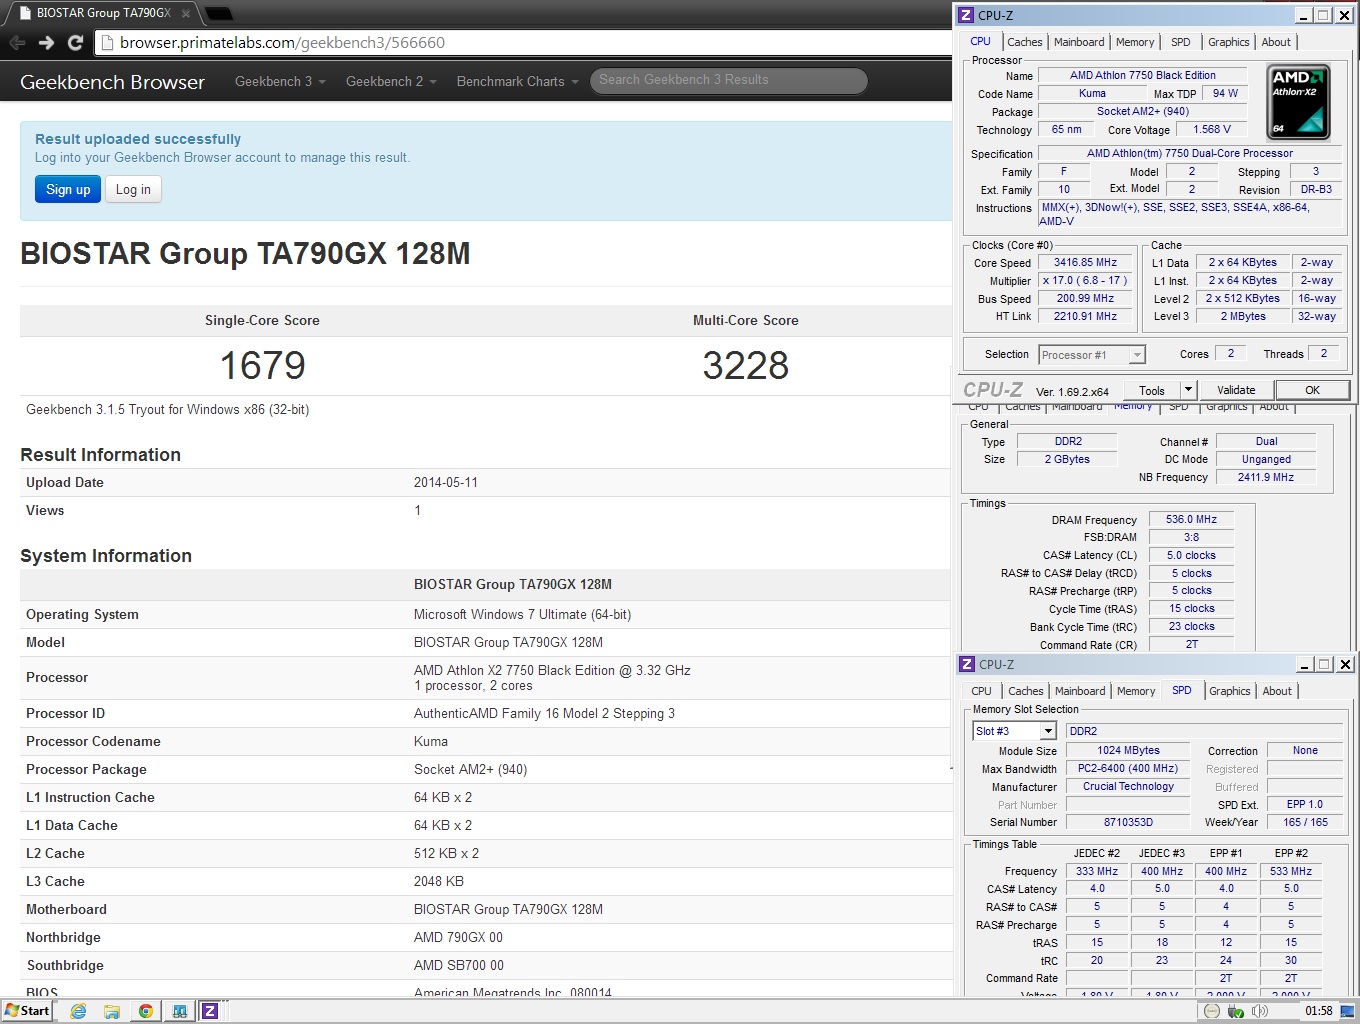This screenshot has width=1360, height=1024.
Task: Click the browser address bar URL
Action: [282, 43]
